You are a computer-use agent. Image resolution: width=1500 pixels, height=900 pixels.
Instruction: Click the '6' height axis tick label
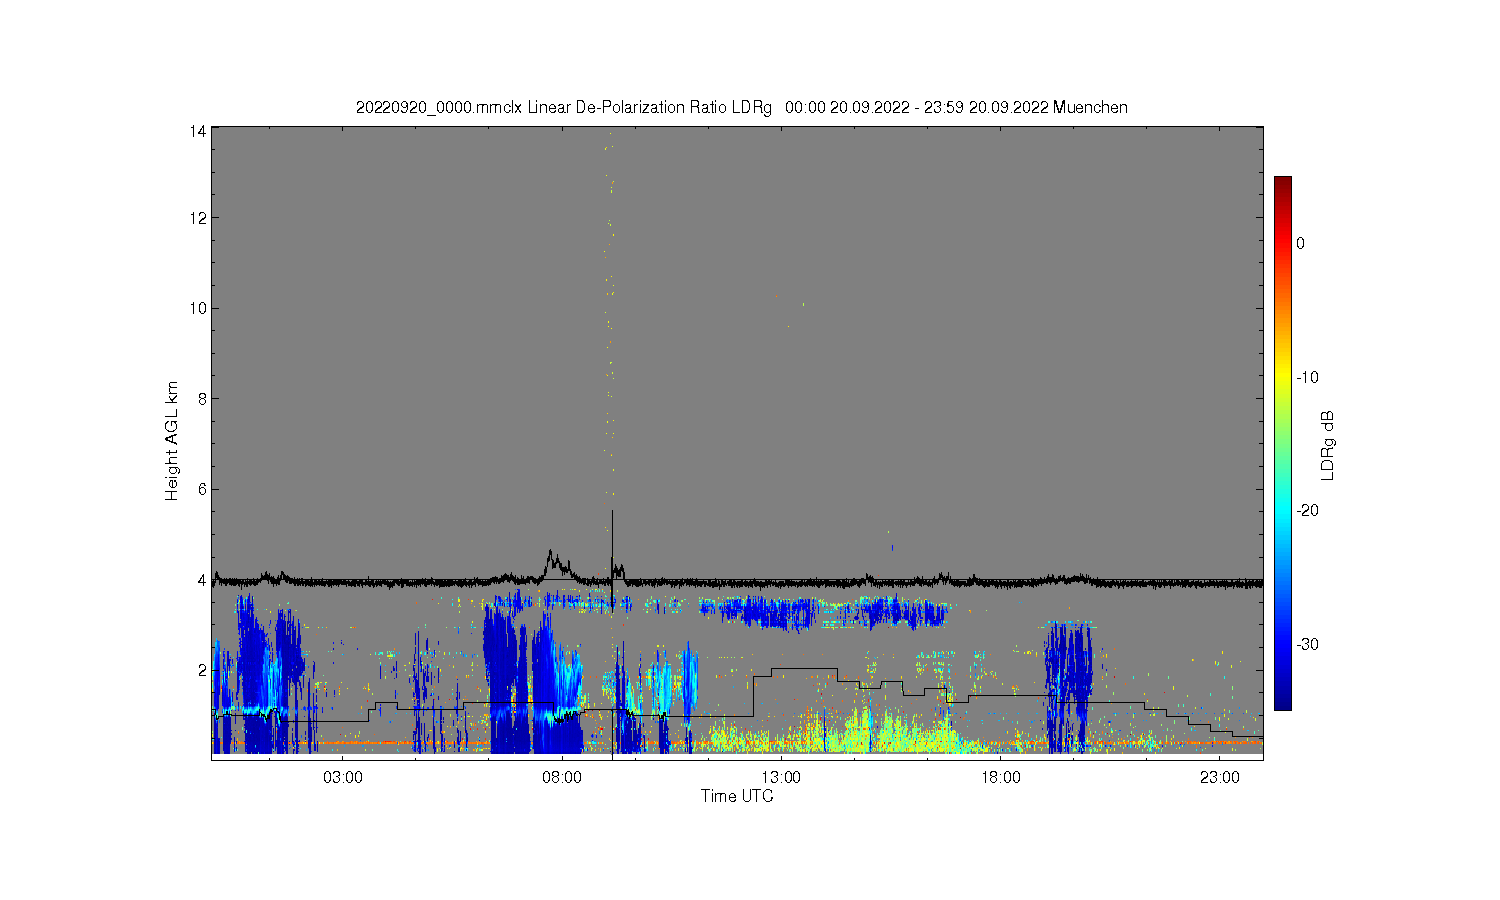[x=202, y=489]
